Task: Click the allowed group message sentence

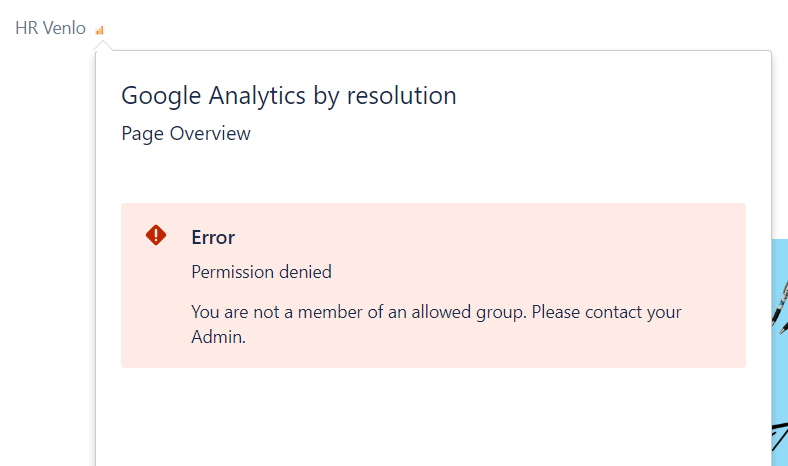Action: 436,324
